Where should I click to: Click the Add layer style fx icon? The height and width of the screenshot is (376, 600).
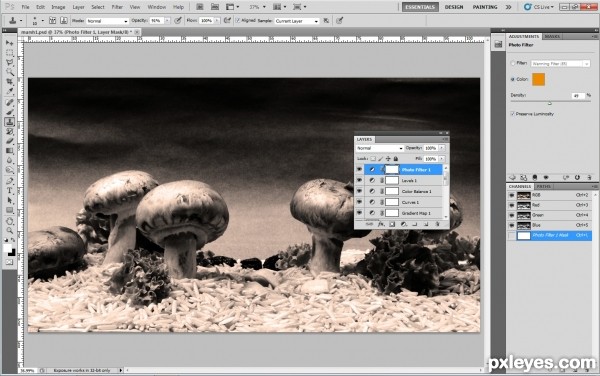click(381, 225)
